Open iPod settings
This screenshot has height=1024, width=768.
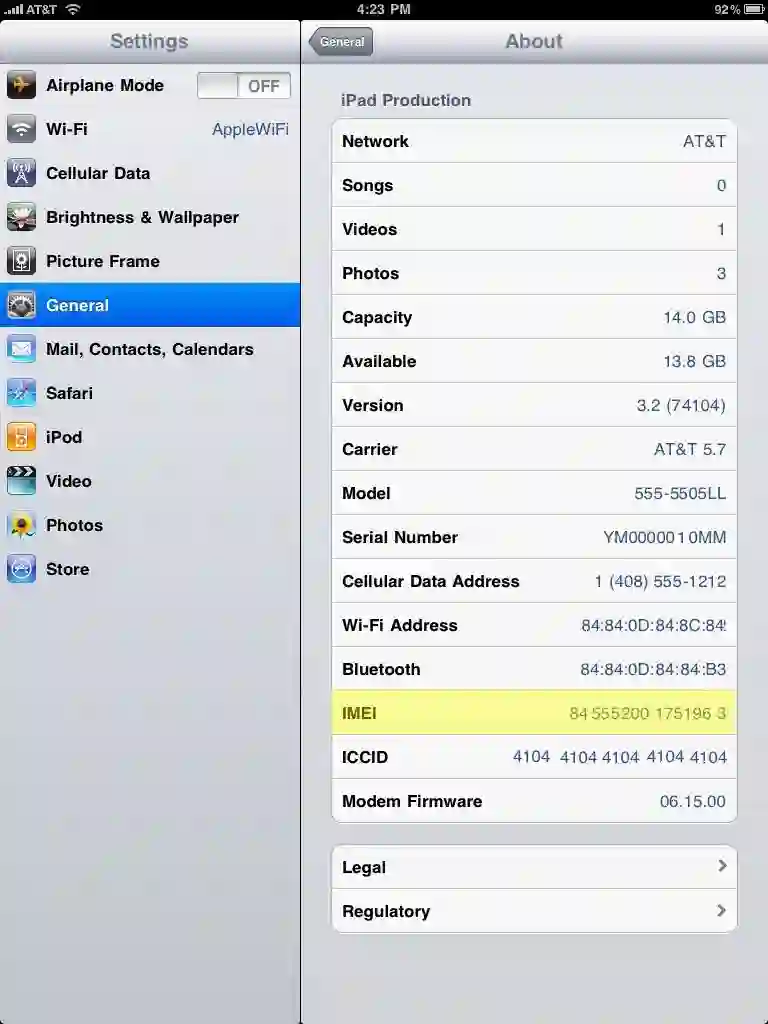(150, 437)
